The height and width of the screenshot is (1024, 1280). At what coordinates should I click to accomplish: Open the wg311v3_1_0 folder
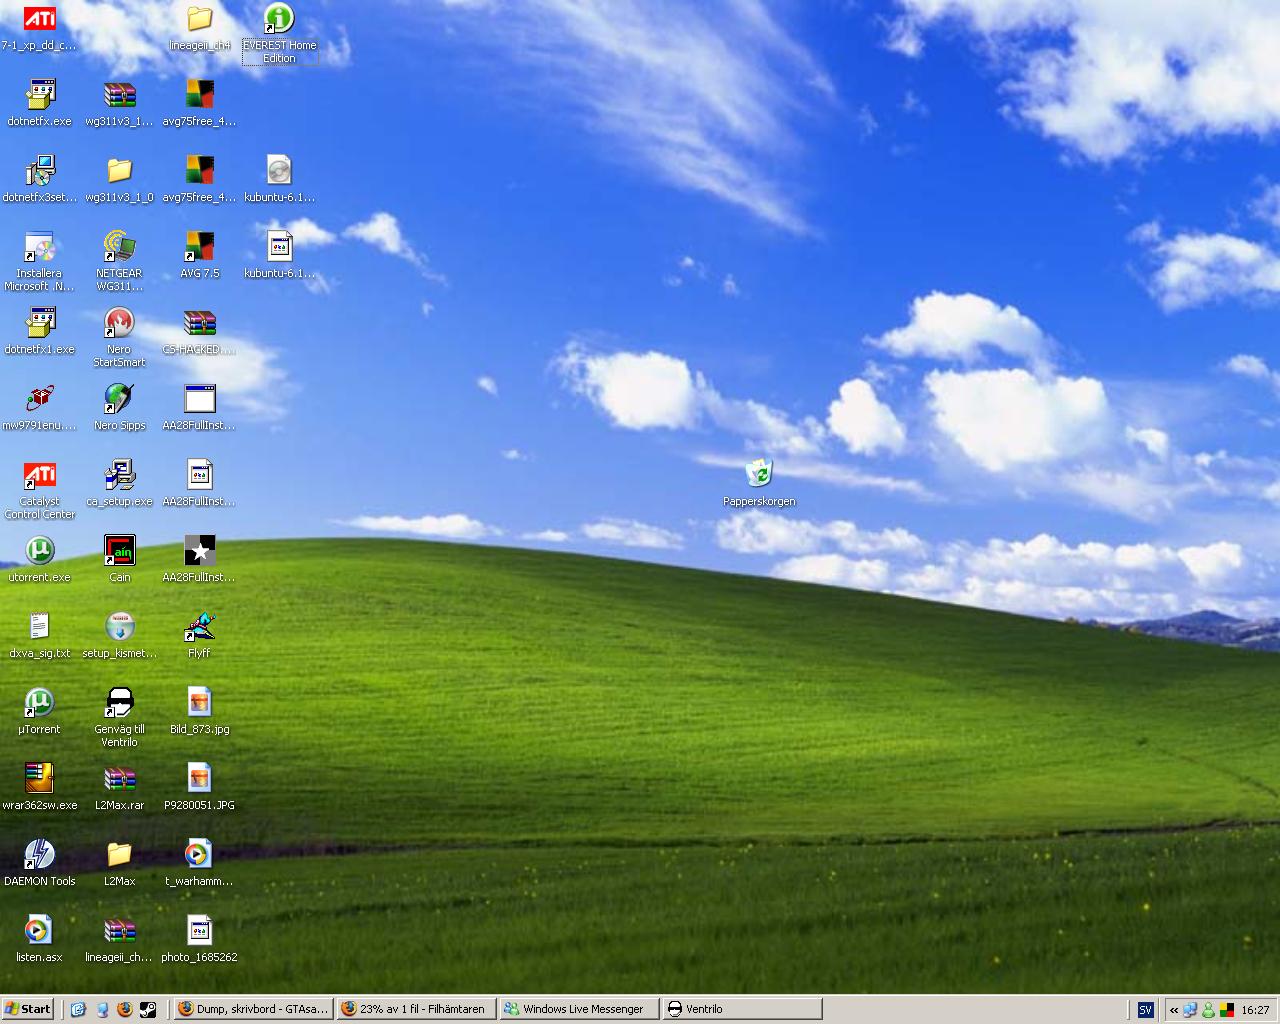[x=120, y=180]
